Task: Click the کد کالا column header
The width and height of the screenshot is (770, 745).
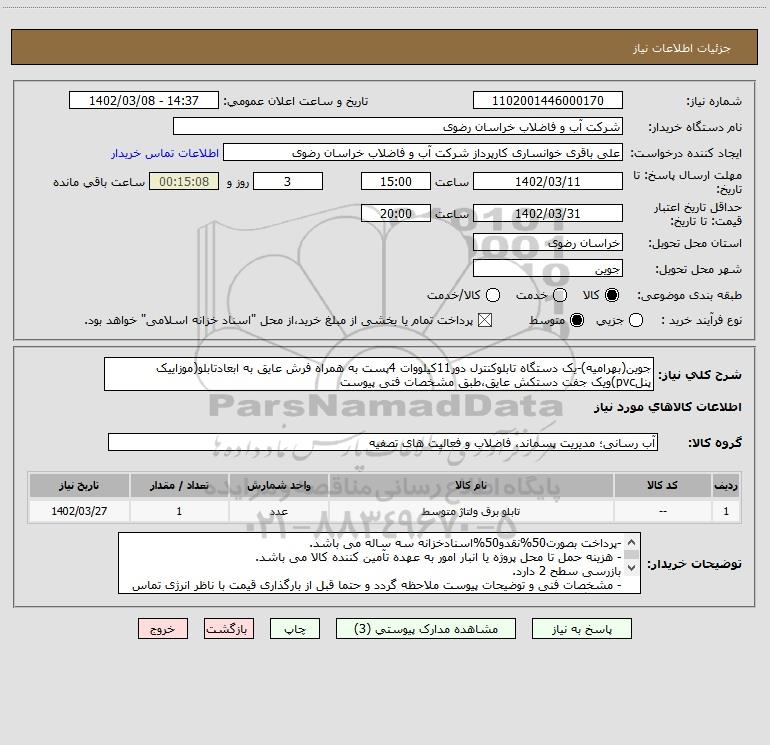Action: click(662, 485)
